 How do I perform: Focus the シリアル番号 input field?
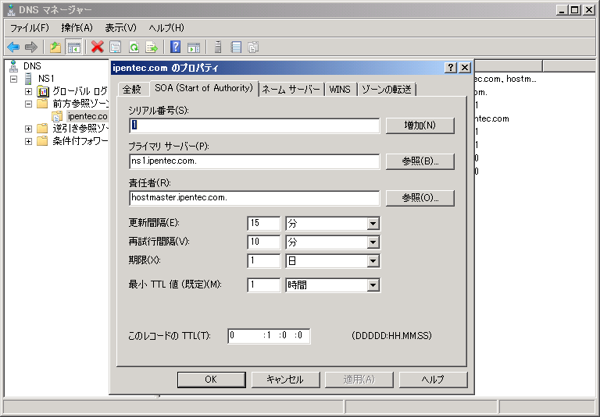(254, 125)
